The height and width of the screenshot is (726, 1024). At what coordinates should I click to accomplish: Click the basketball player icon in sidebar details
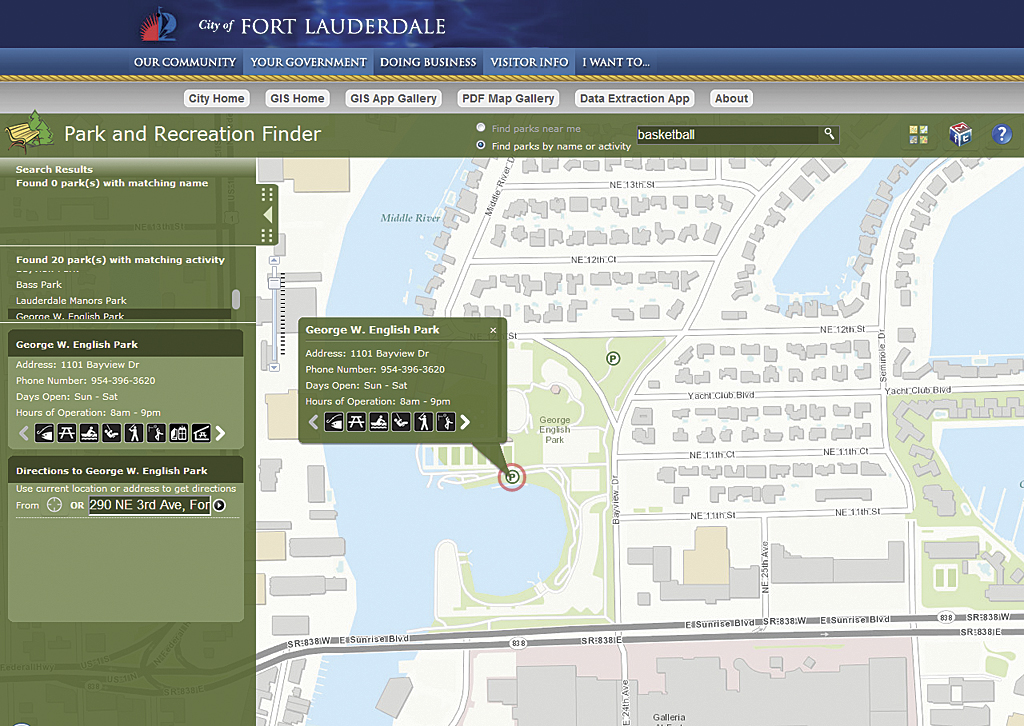click(x=156, y=433)
